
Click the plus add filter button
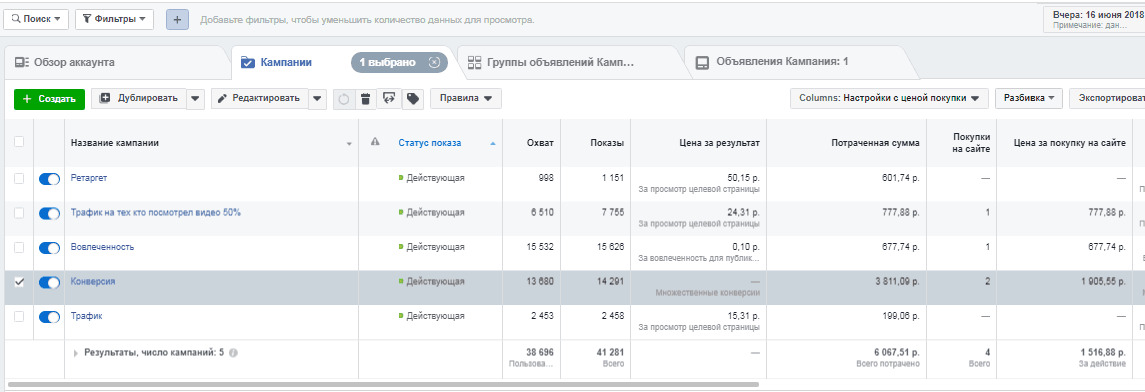(177, 19)
